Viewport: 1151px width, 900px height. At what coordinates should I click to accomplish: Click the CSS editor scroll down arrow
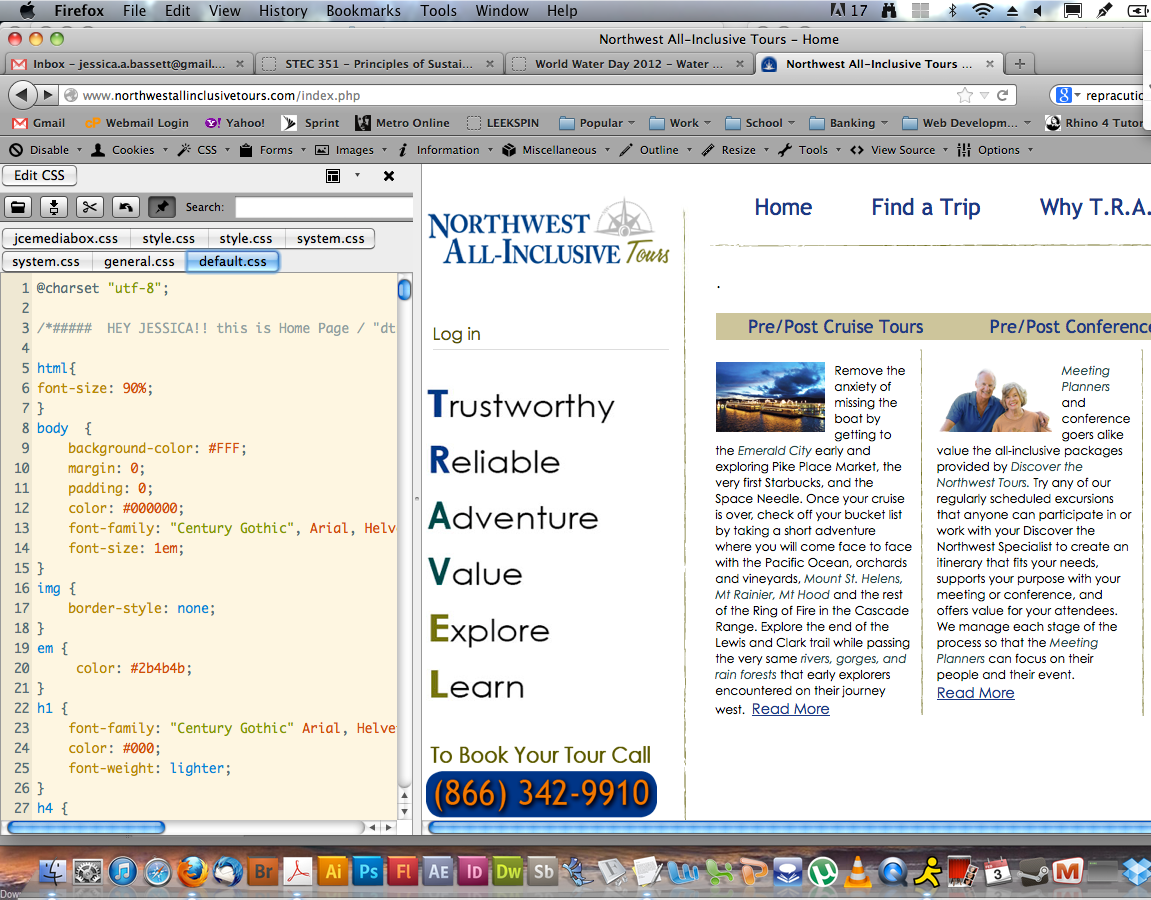404,812
